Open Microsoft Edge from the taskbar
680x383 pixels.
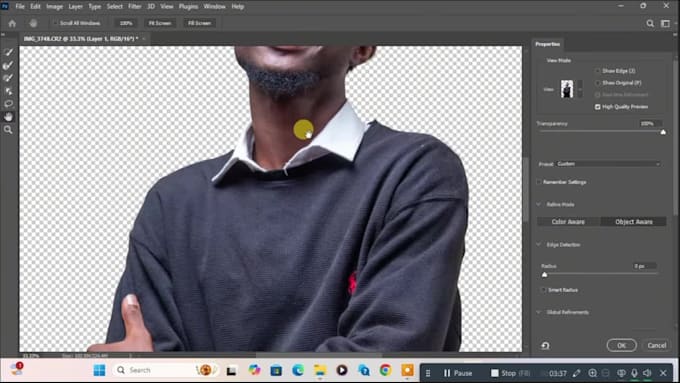298,370
